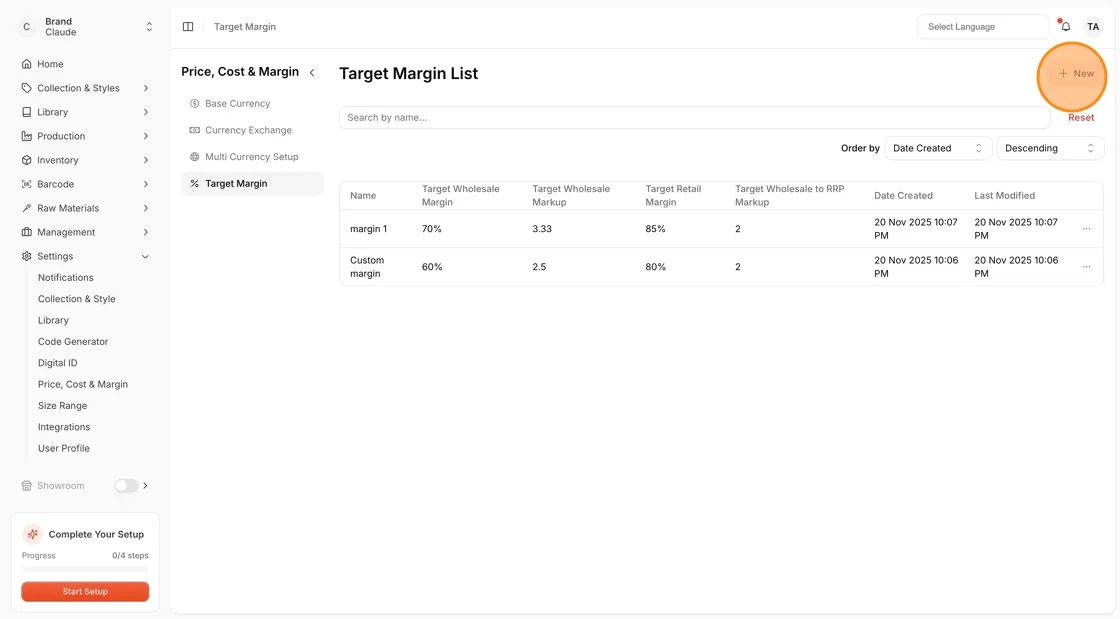The width and height of the screenshot is (1120, 619).
Task: Open the Select Language dropdown
Action: 983,26
